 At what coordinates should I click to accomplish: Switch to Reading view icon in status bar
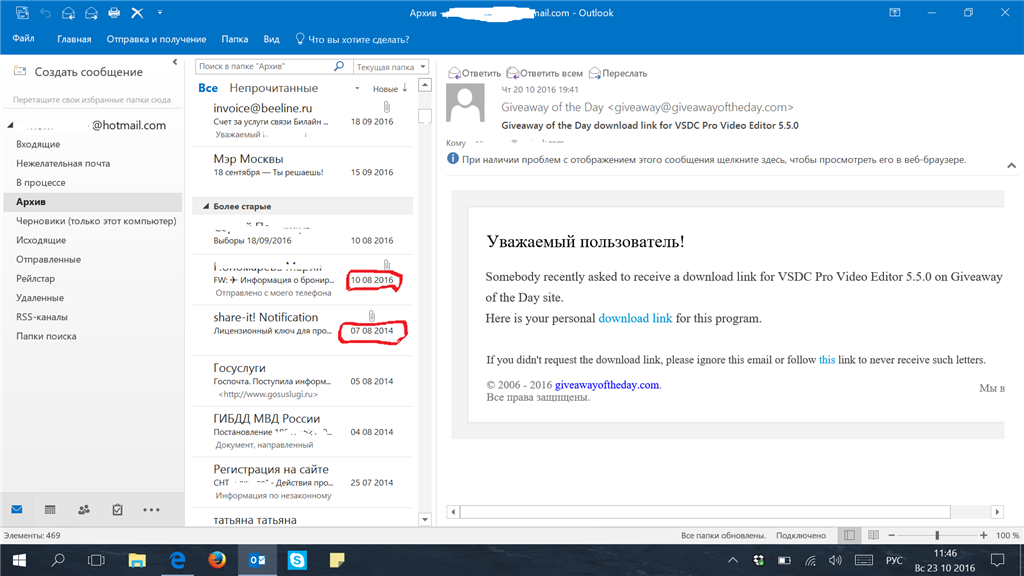pyautogui.click(x=874, y=535)
